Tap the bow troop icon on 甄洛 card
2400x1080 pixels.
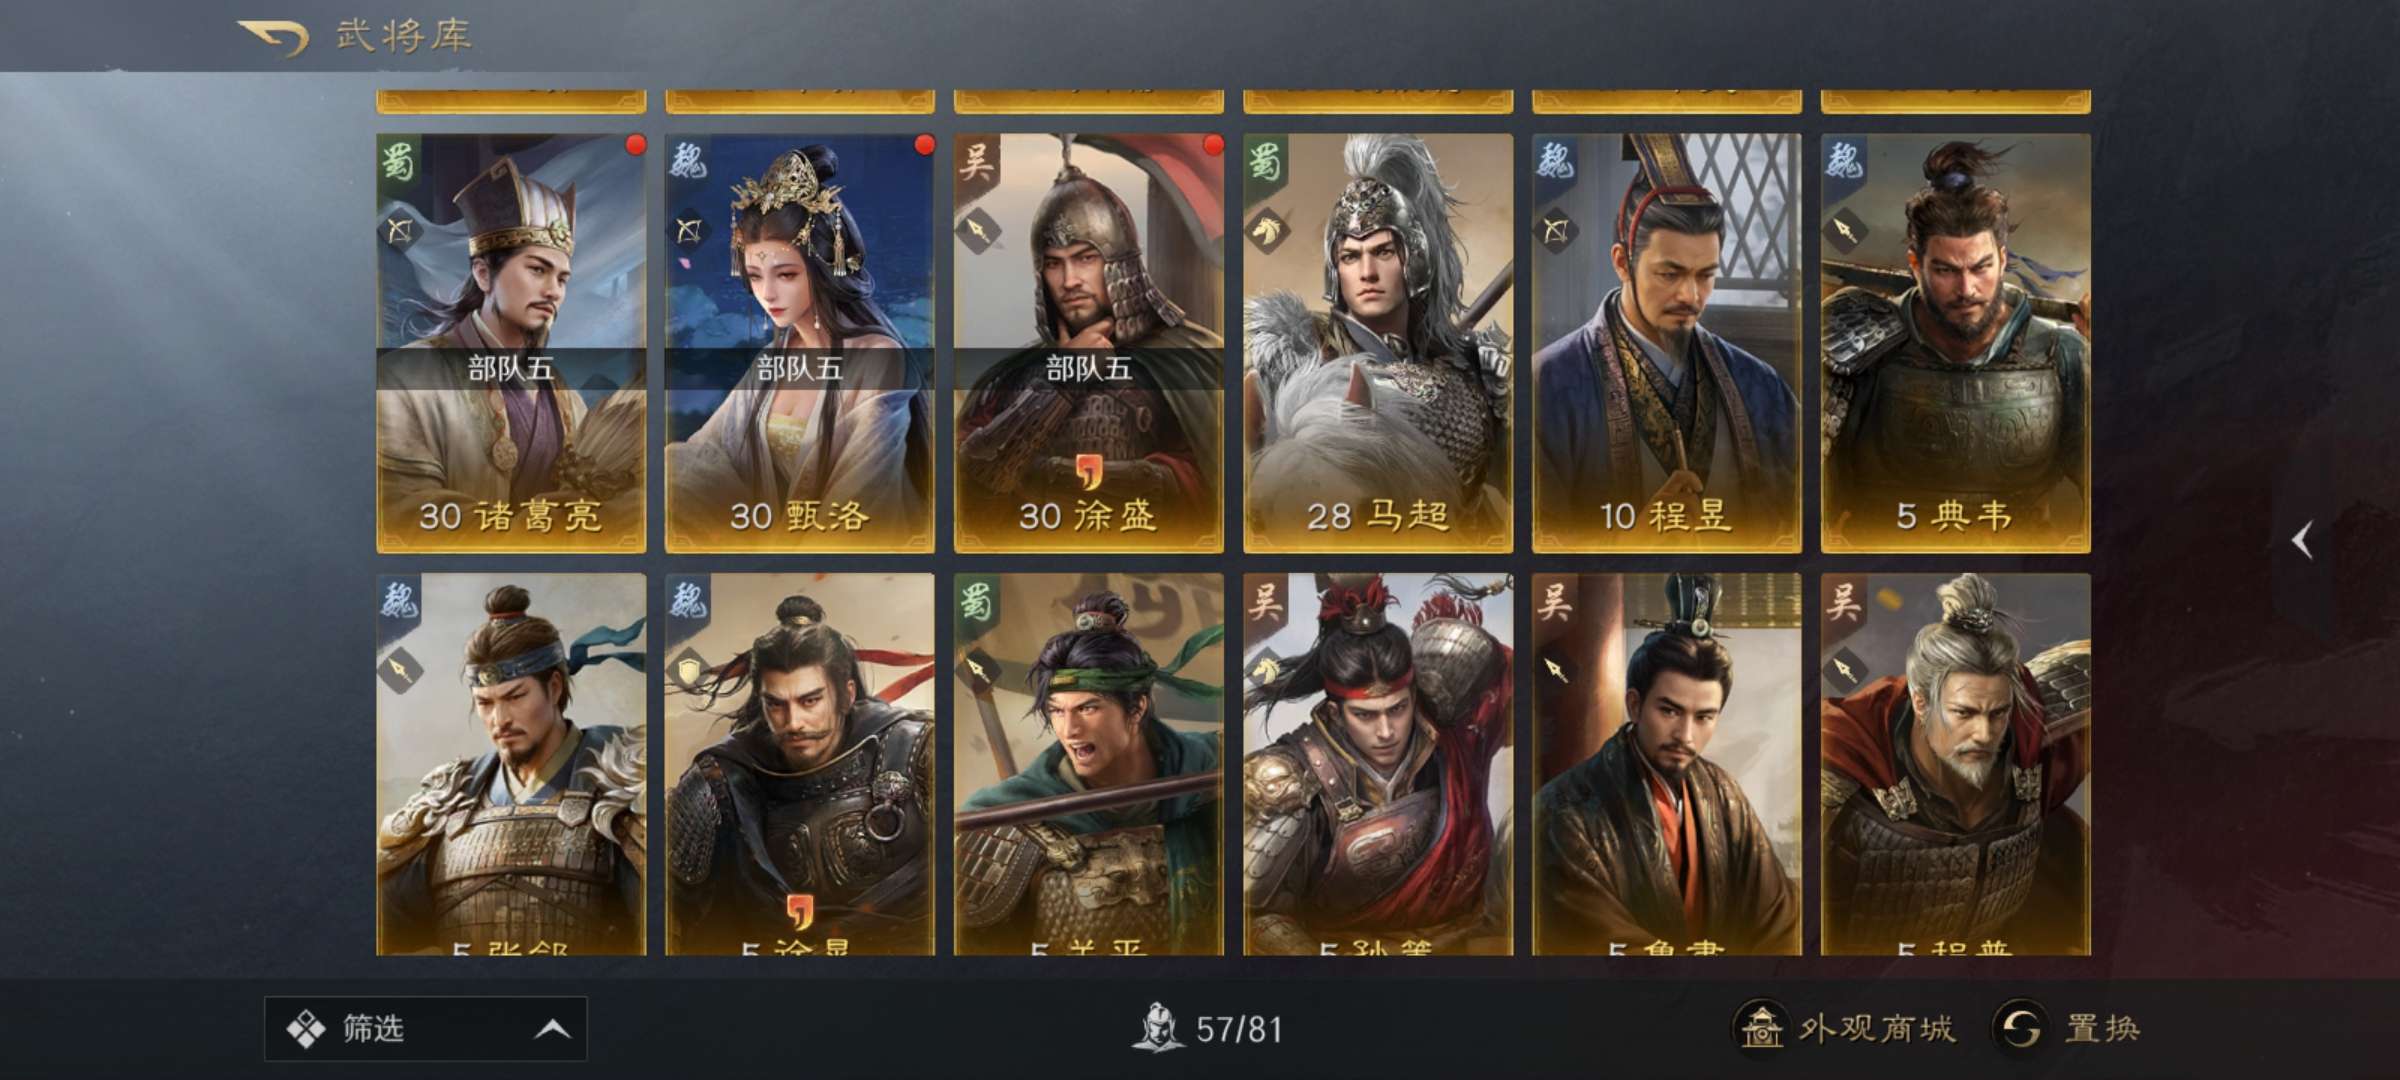click(x=688, y=232)
